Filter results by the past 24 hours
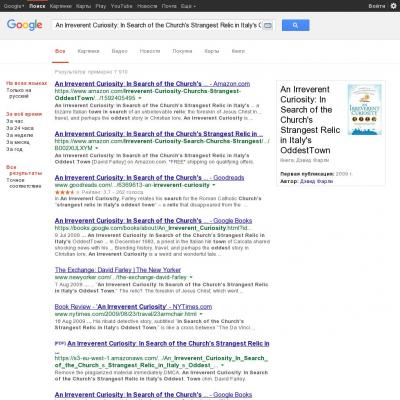 pyautogui.click(x=20, y=128)
